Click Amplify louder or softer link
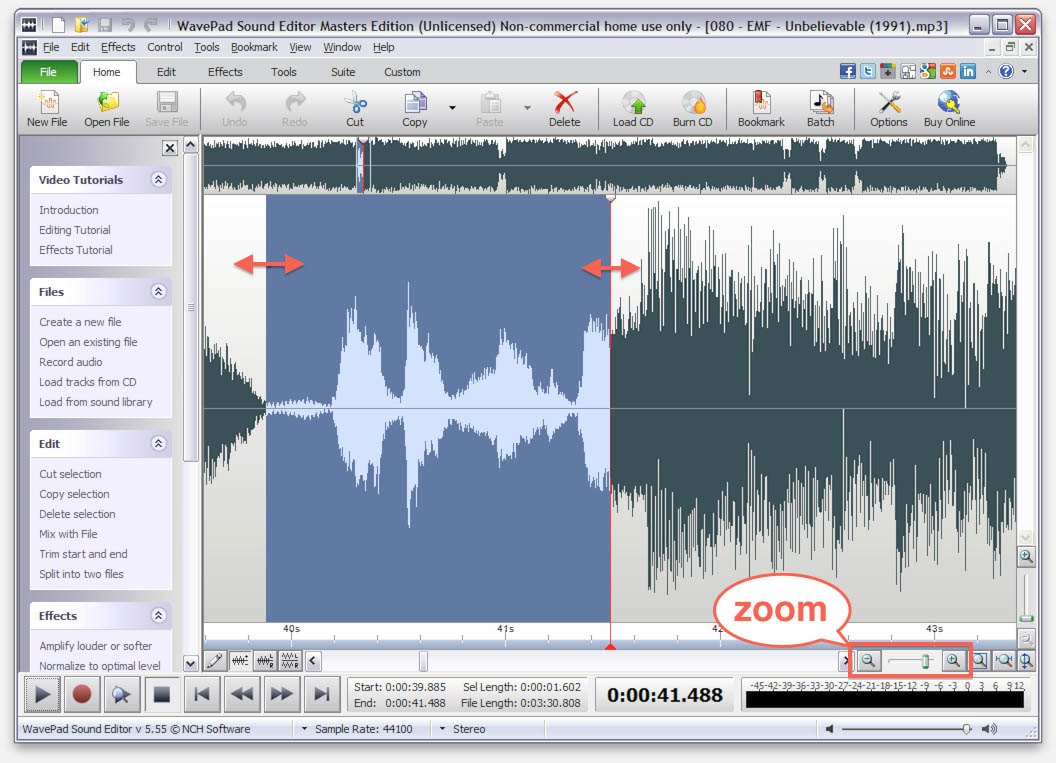Screen dimensions: 1056x763 (95, 646)
